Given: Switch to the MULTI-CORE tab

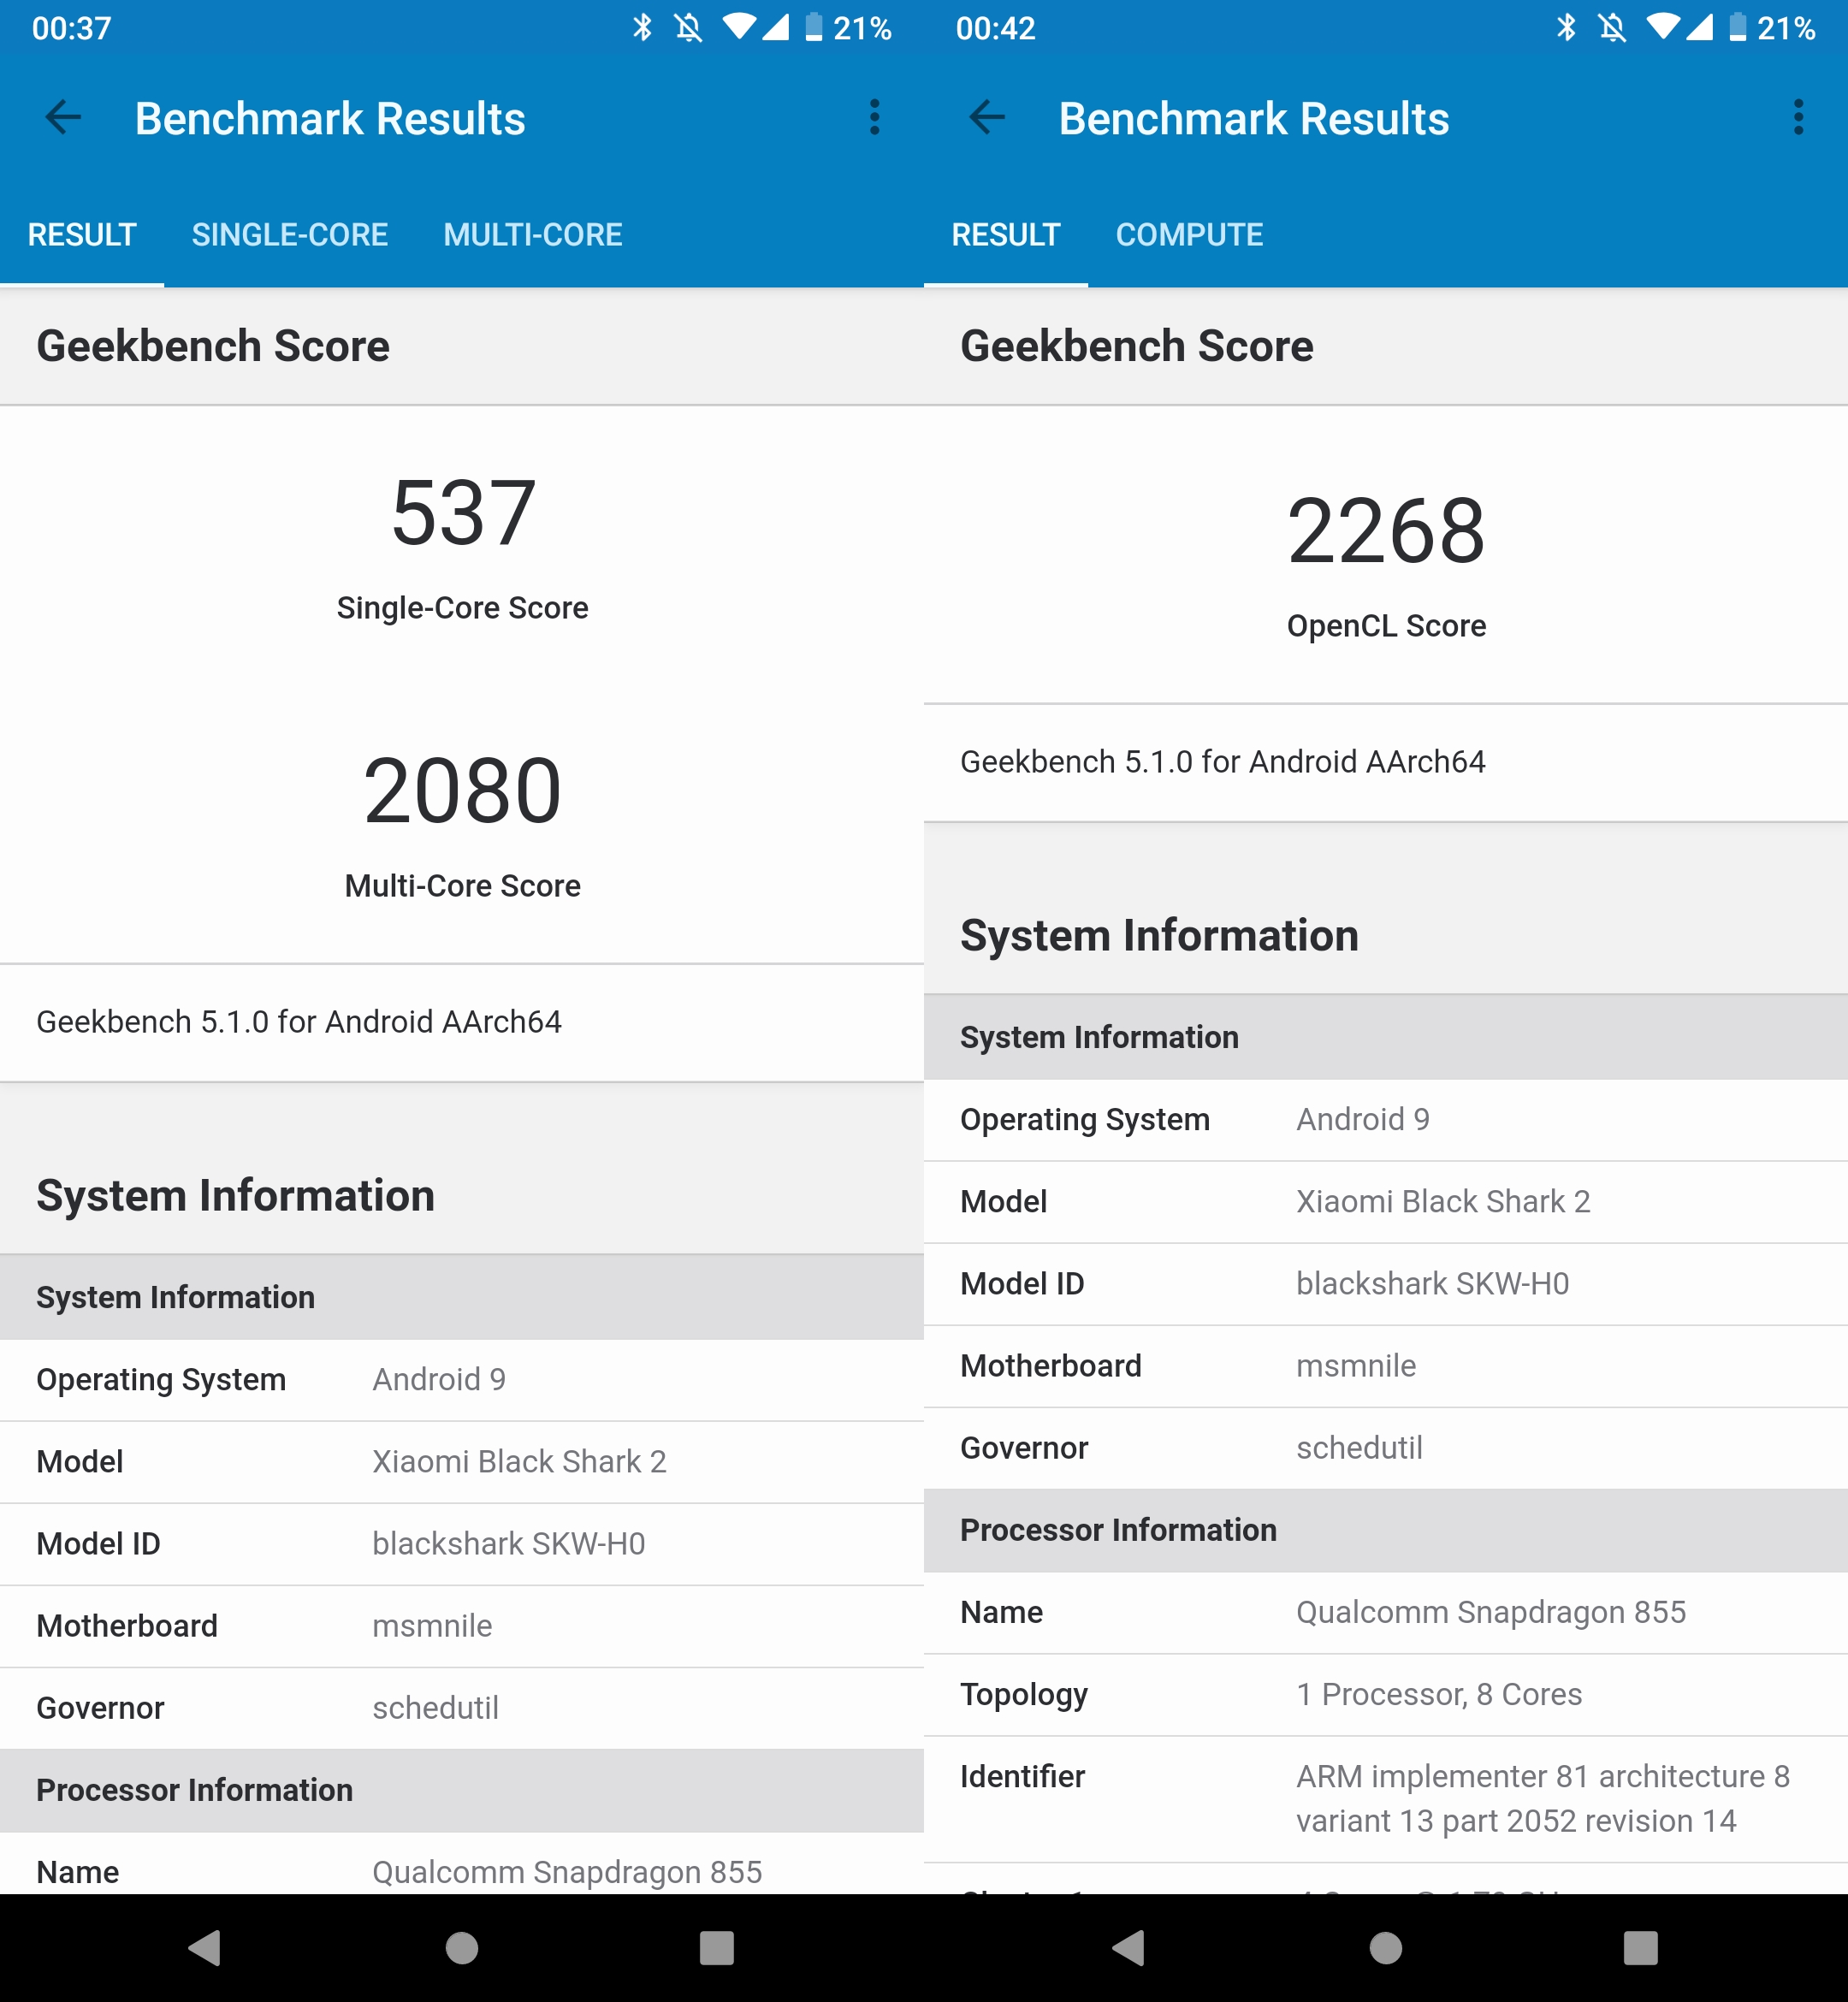Looking at the screenshot, I should [x=532, y=235].
